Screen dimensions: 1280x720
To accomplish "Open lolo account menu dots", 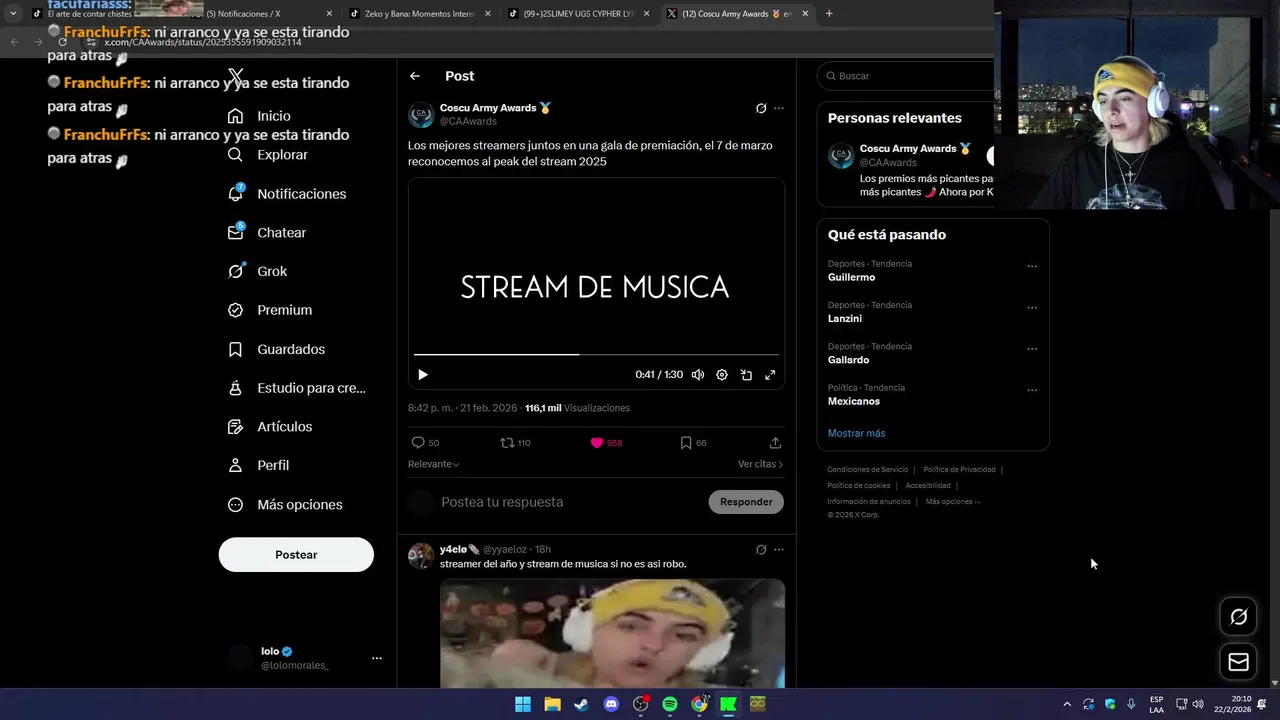I will (377, 658).
